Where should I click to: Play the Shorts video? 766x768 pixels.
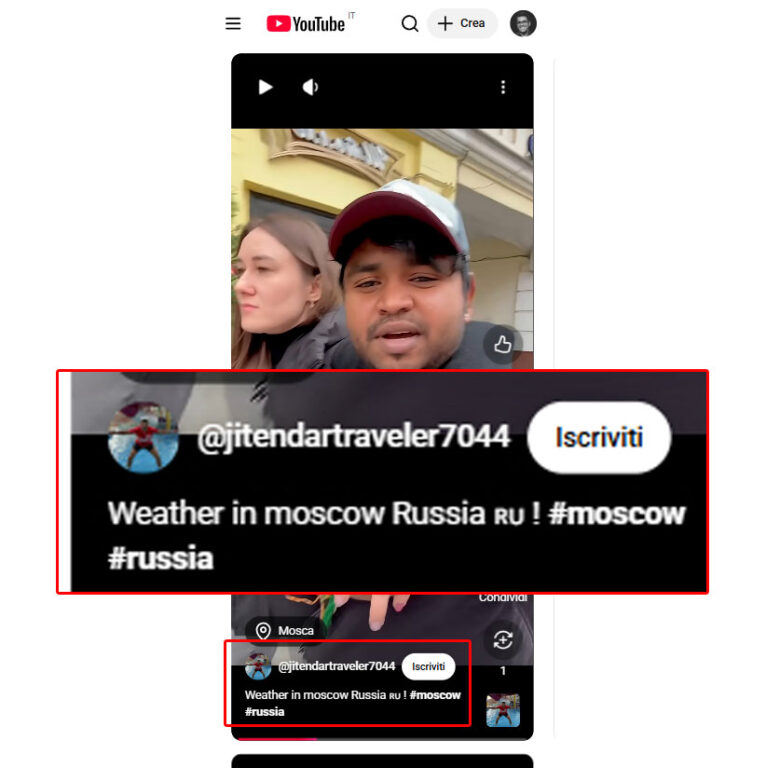pos(265,87)
